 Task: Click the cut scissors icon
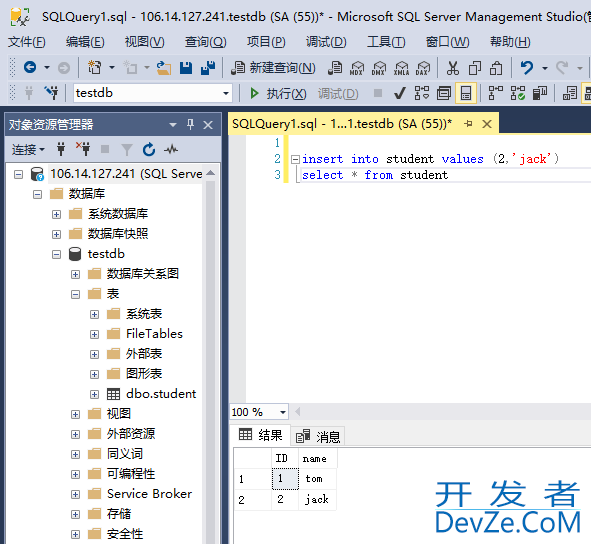[453, 68]
